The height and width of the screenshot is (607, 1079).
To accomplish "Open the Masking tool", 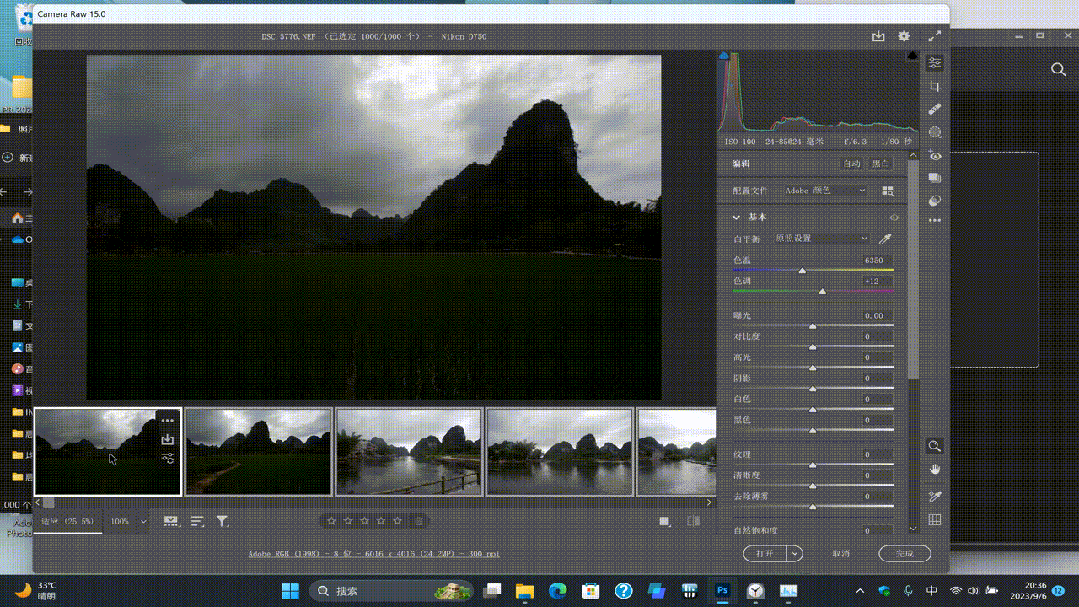I will pos(935,132).
